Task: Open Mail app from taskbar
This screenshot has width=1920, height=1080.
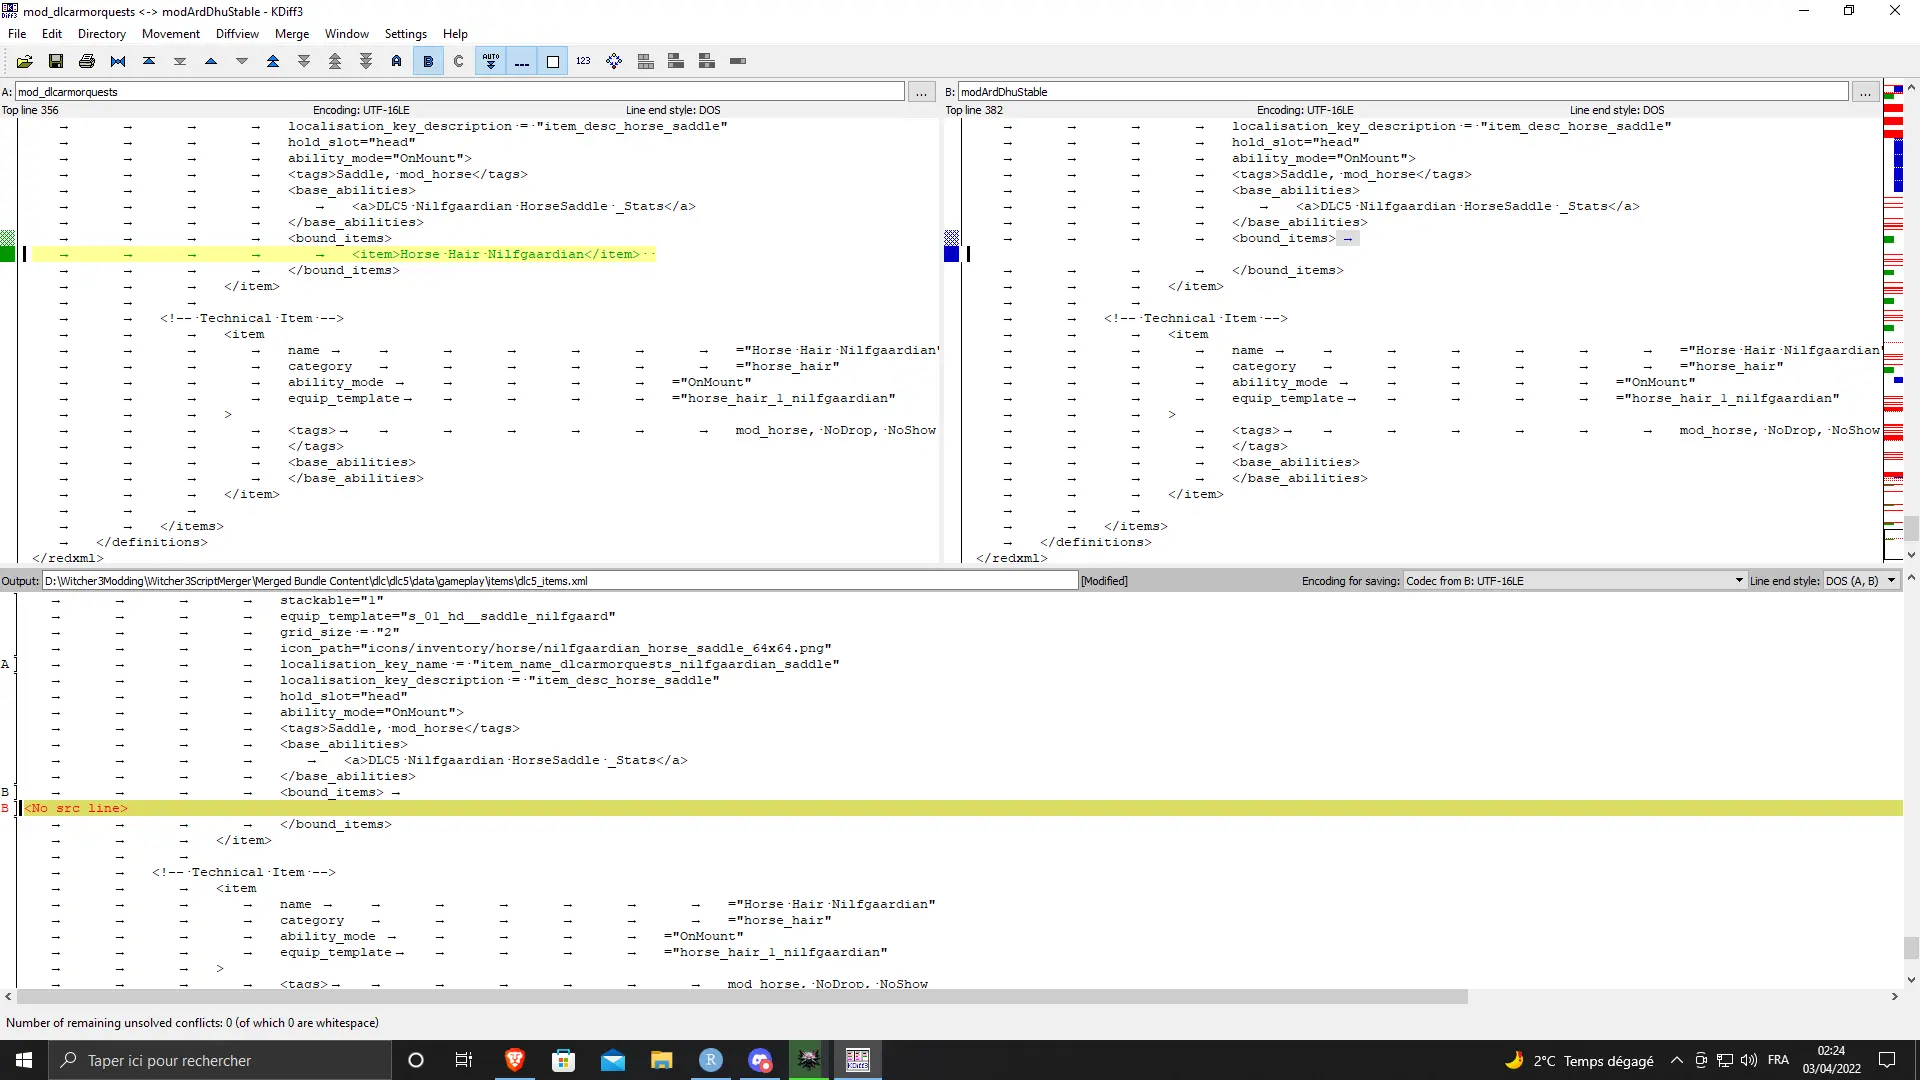Action: coord(613,1060)
